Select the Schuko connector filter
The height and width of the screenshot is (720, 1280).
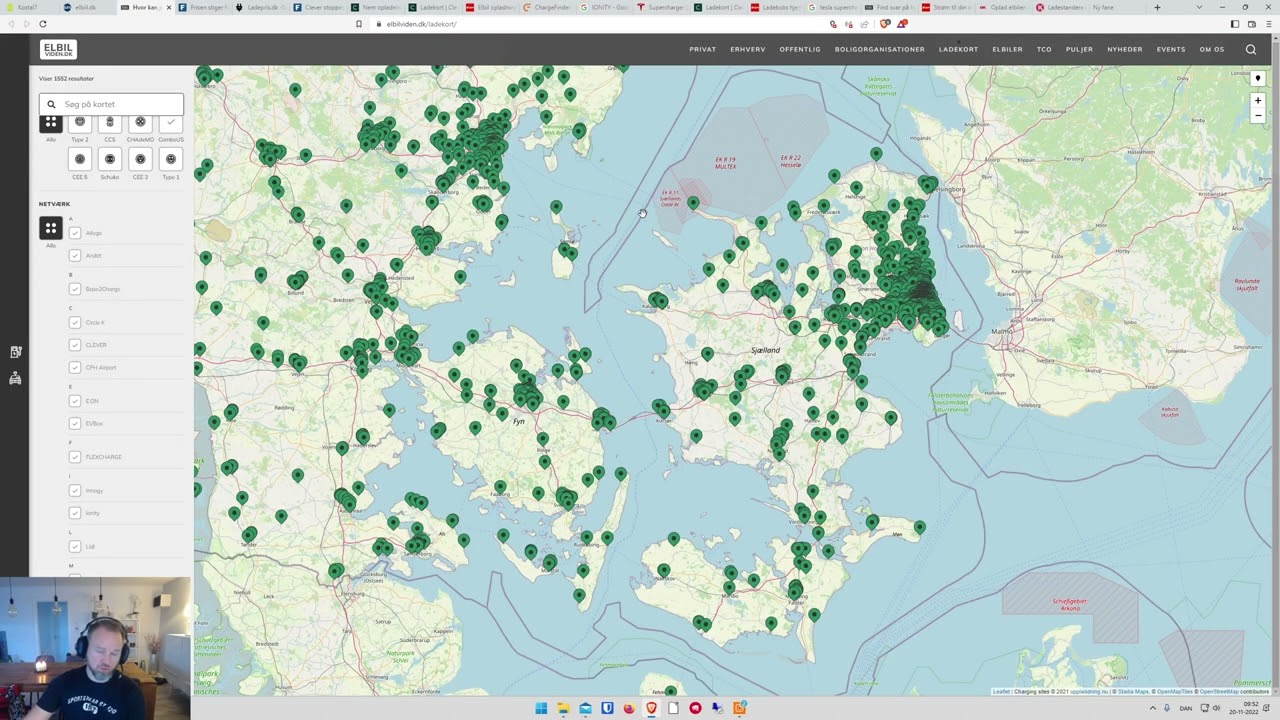(x=110, y=159)
